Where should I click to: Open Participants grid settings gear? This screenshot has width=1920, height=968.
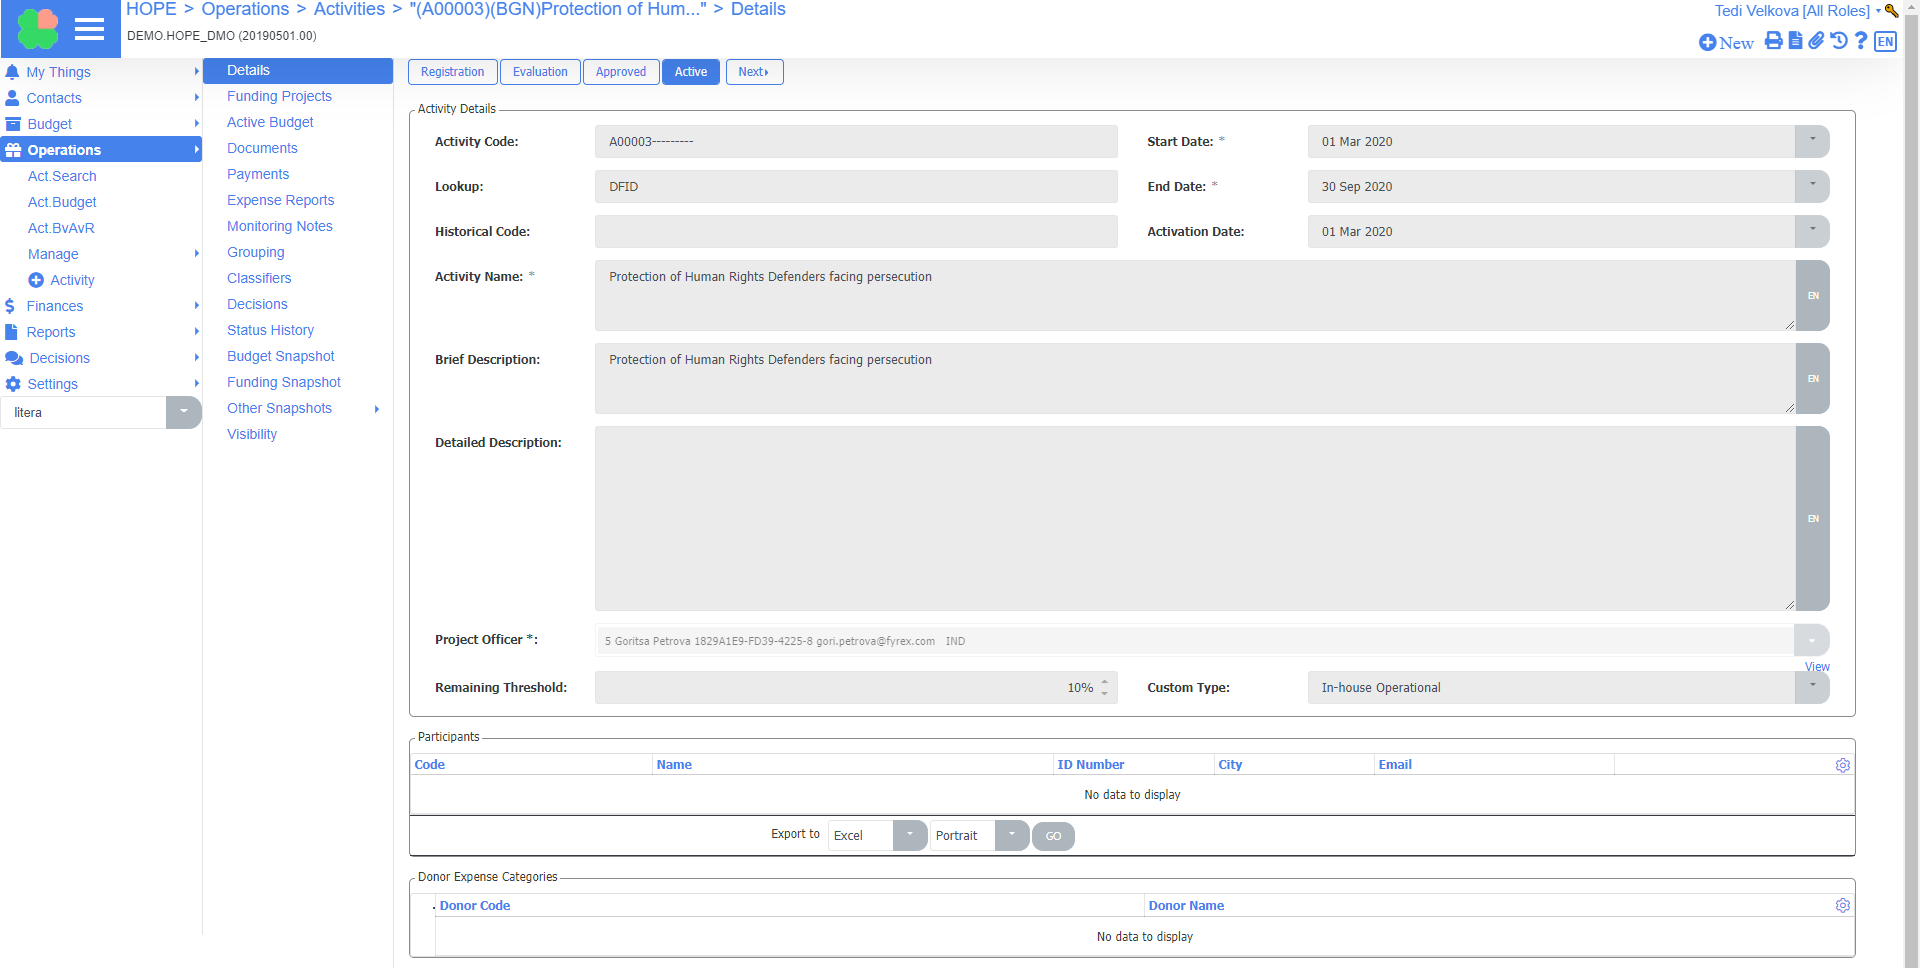1842,765
